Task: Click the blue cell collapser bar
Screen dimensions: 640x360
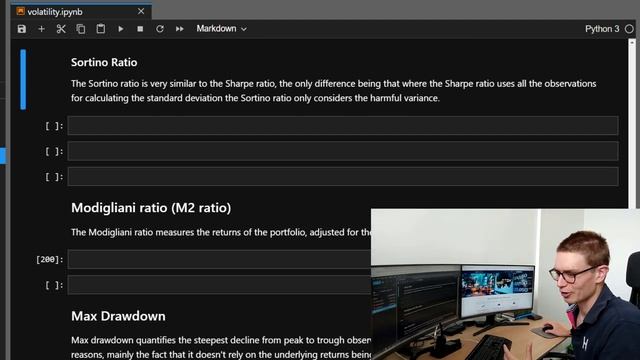Action: click(x=23, y=80)
